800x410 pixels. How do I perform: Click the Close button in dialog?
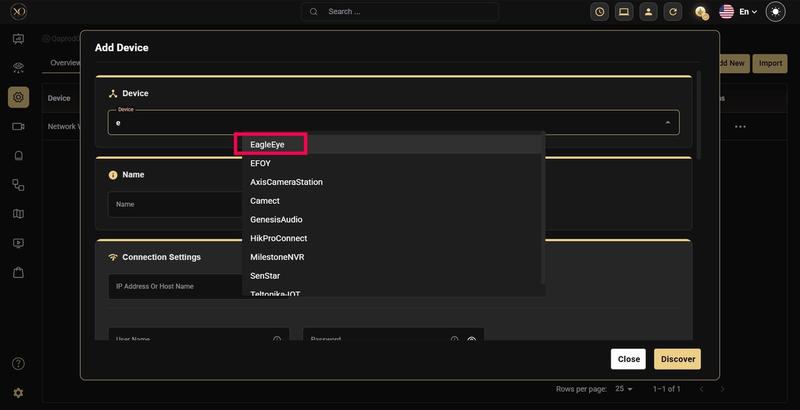(628, 359)
